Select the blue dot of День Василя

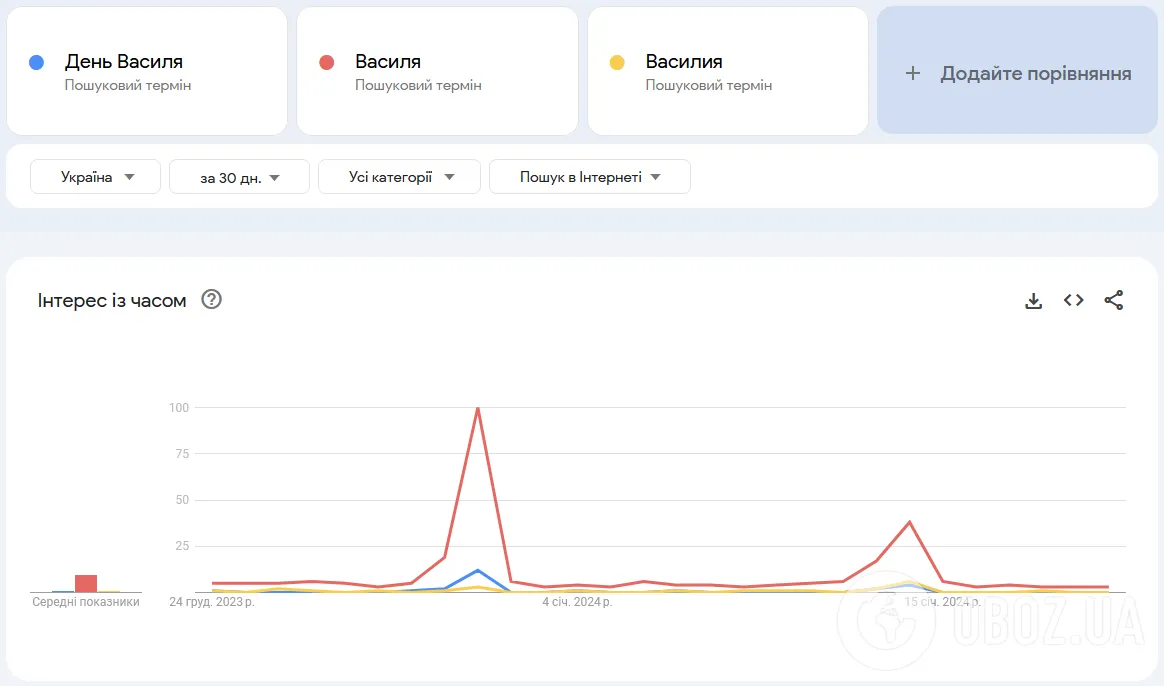36,62
